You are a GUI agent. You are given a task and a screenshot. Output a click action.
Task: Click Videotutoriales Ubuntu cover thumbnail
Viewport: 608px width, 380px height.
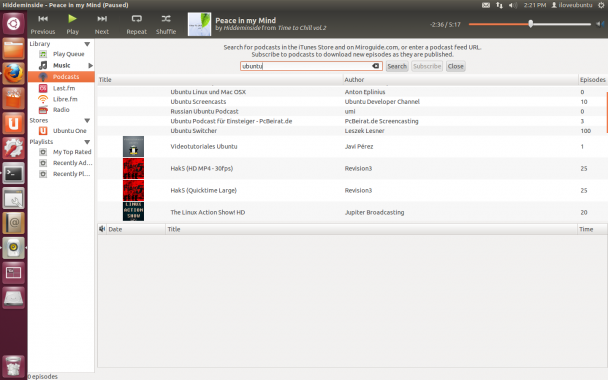133,146
